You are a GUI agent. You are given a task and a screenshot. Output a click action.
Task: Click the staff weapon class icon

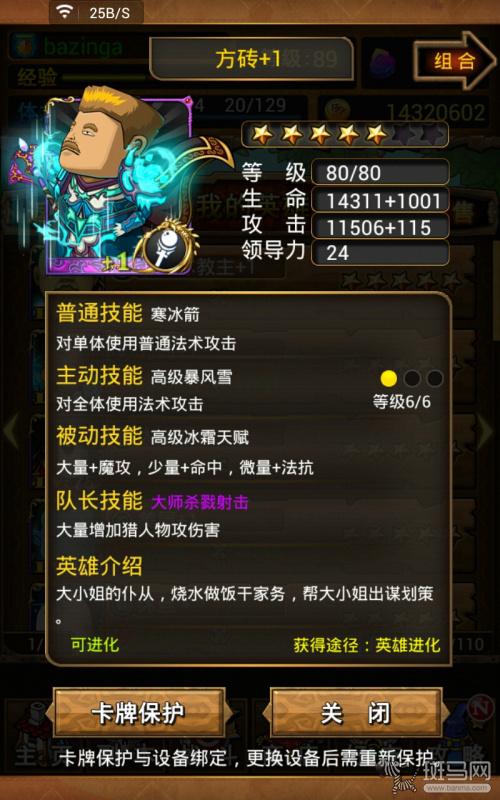point(166,247)
